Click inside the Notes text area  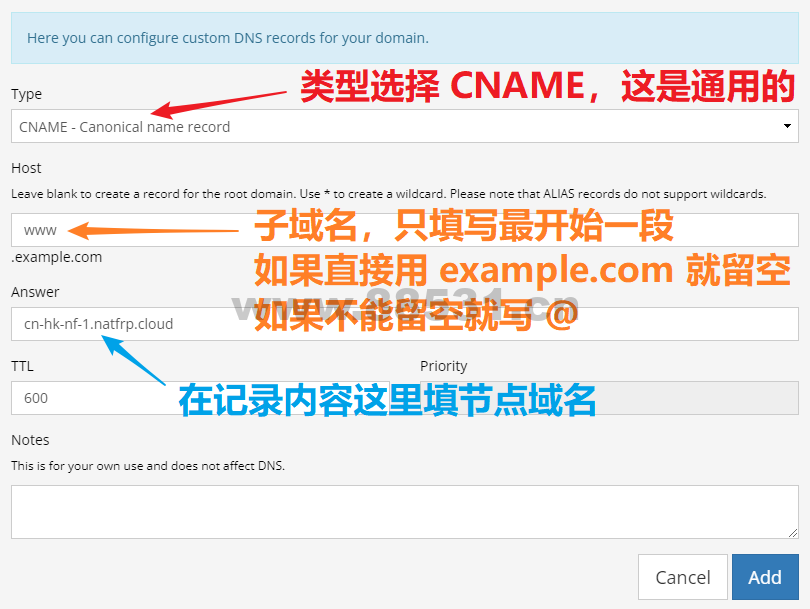tap(404, 512)
